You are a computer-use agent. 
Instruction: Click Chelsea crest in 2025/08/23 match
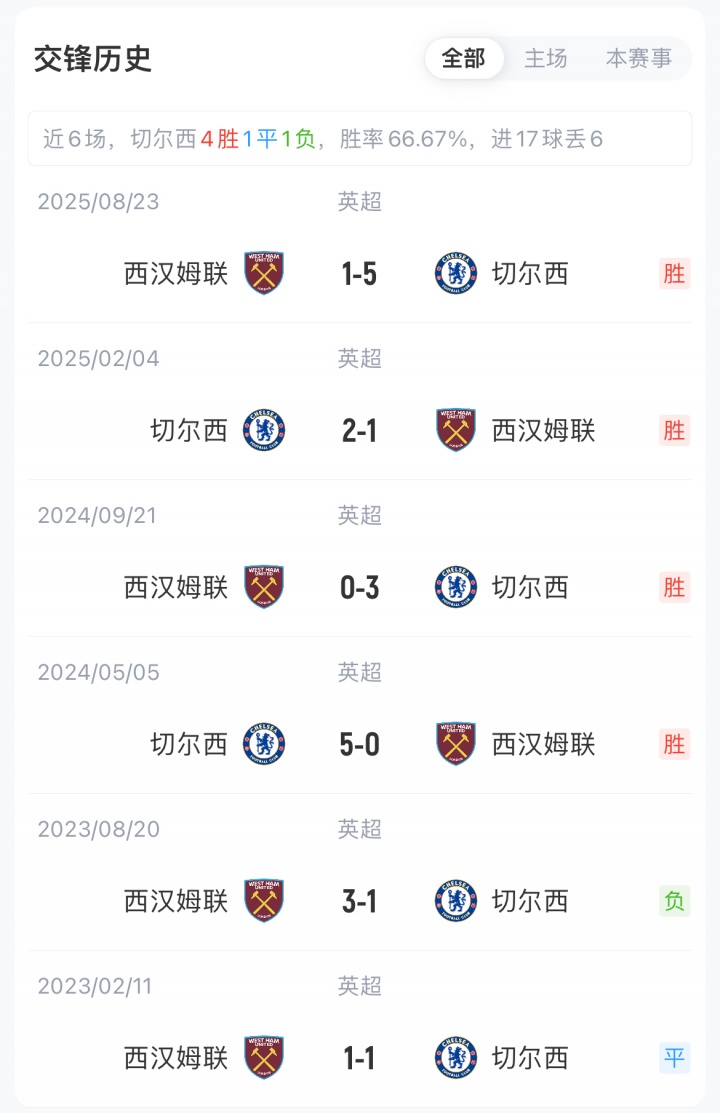(456, 273)
